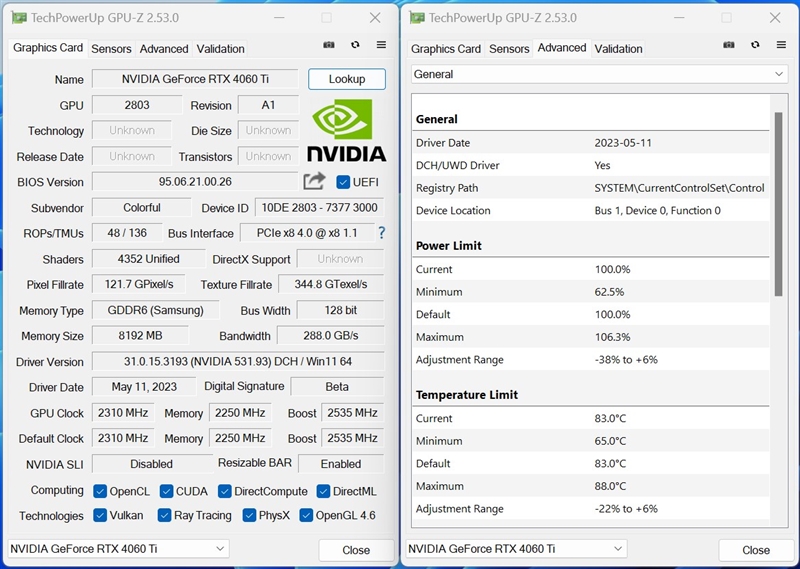Open Validation tab in left window

tap(220, 49)
